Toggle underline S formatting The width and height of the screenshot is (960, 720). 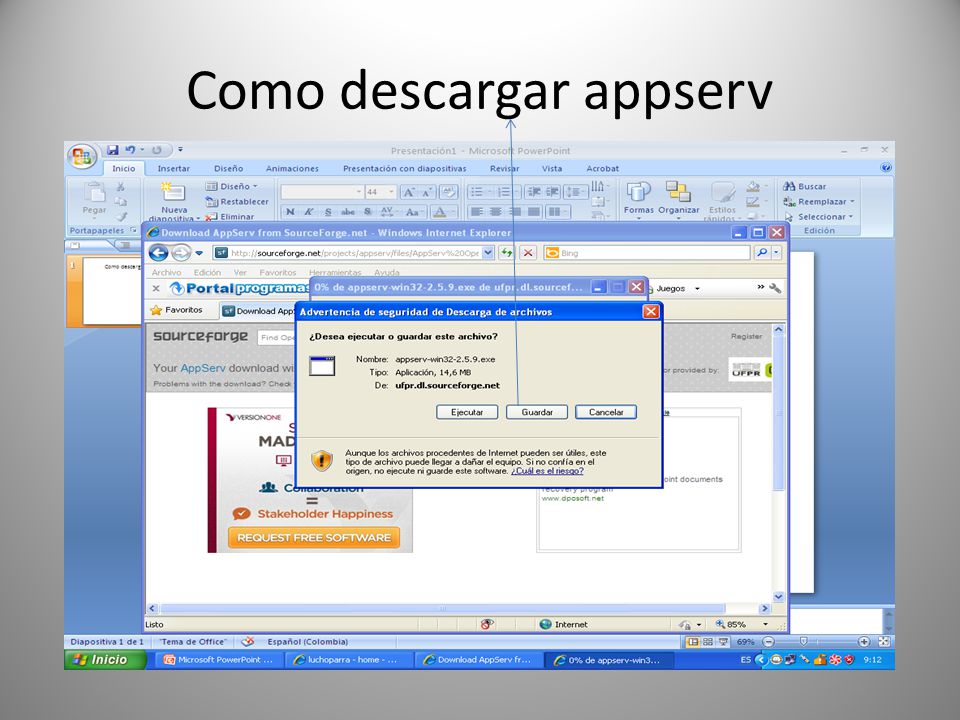tap(328, 212)
